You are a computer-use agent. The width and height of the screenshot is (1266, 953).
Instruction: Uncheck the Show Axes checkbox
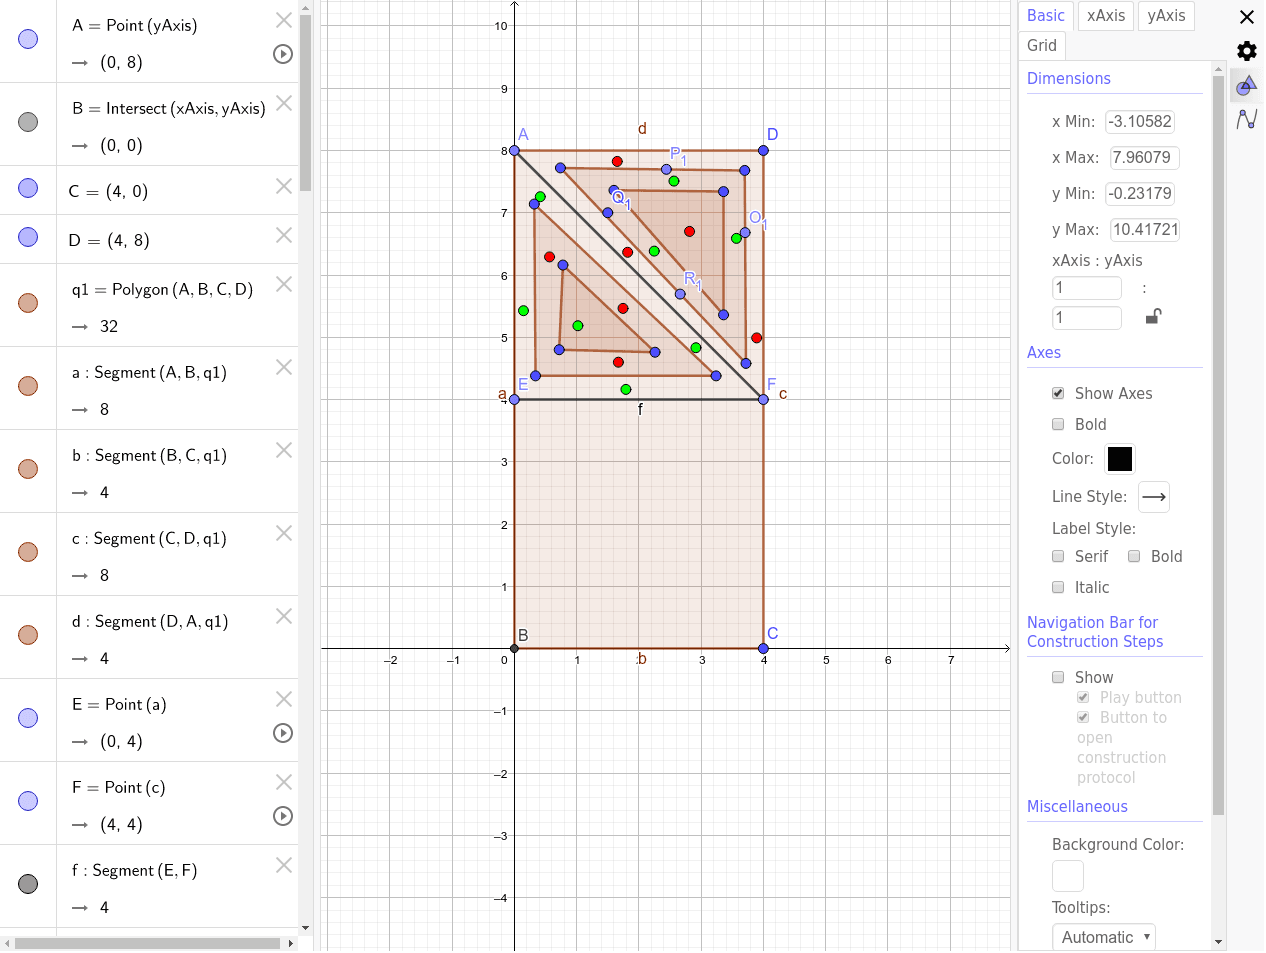click(1058, 393)
